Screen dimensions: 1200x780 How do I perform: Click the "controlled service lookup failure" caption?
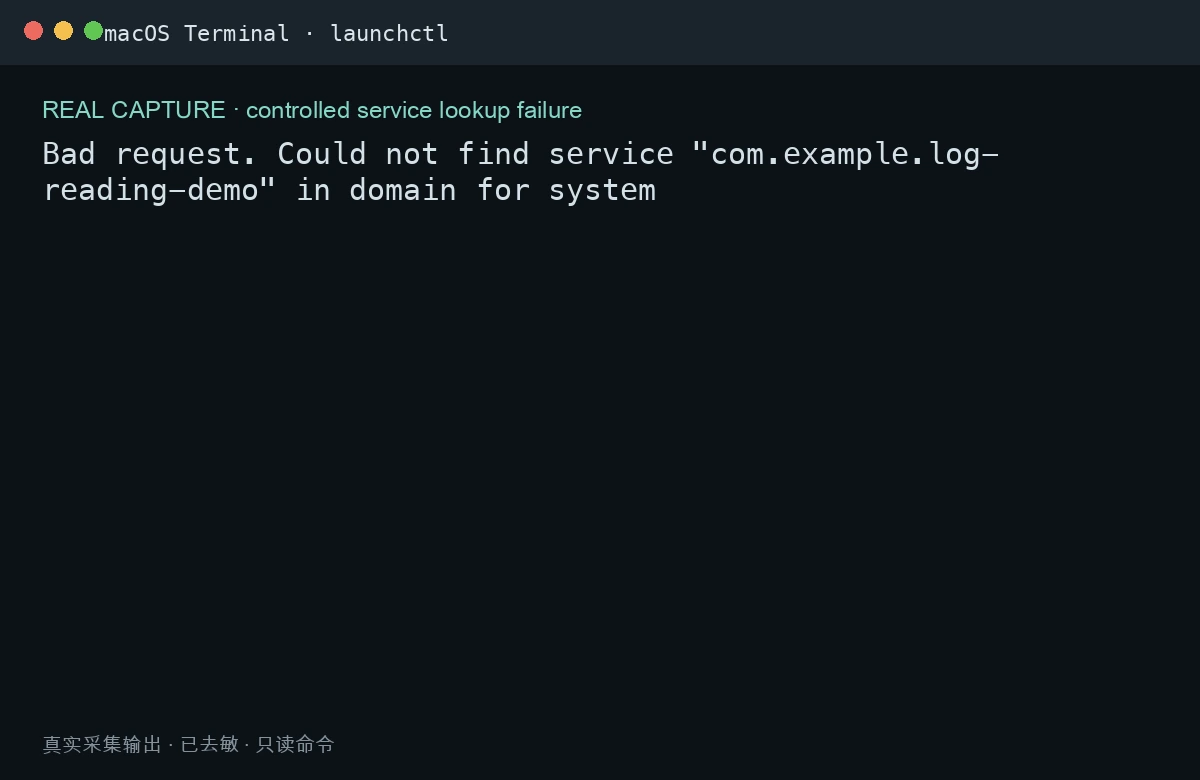(x=414, y=110)
